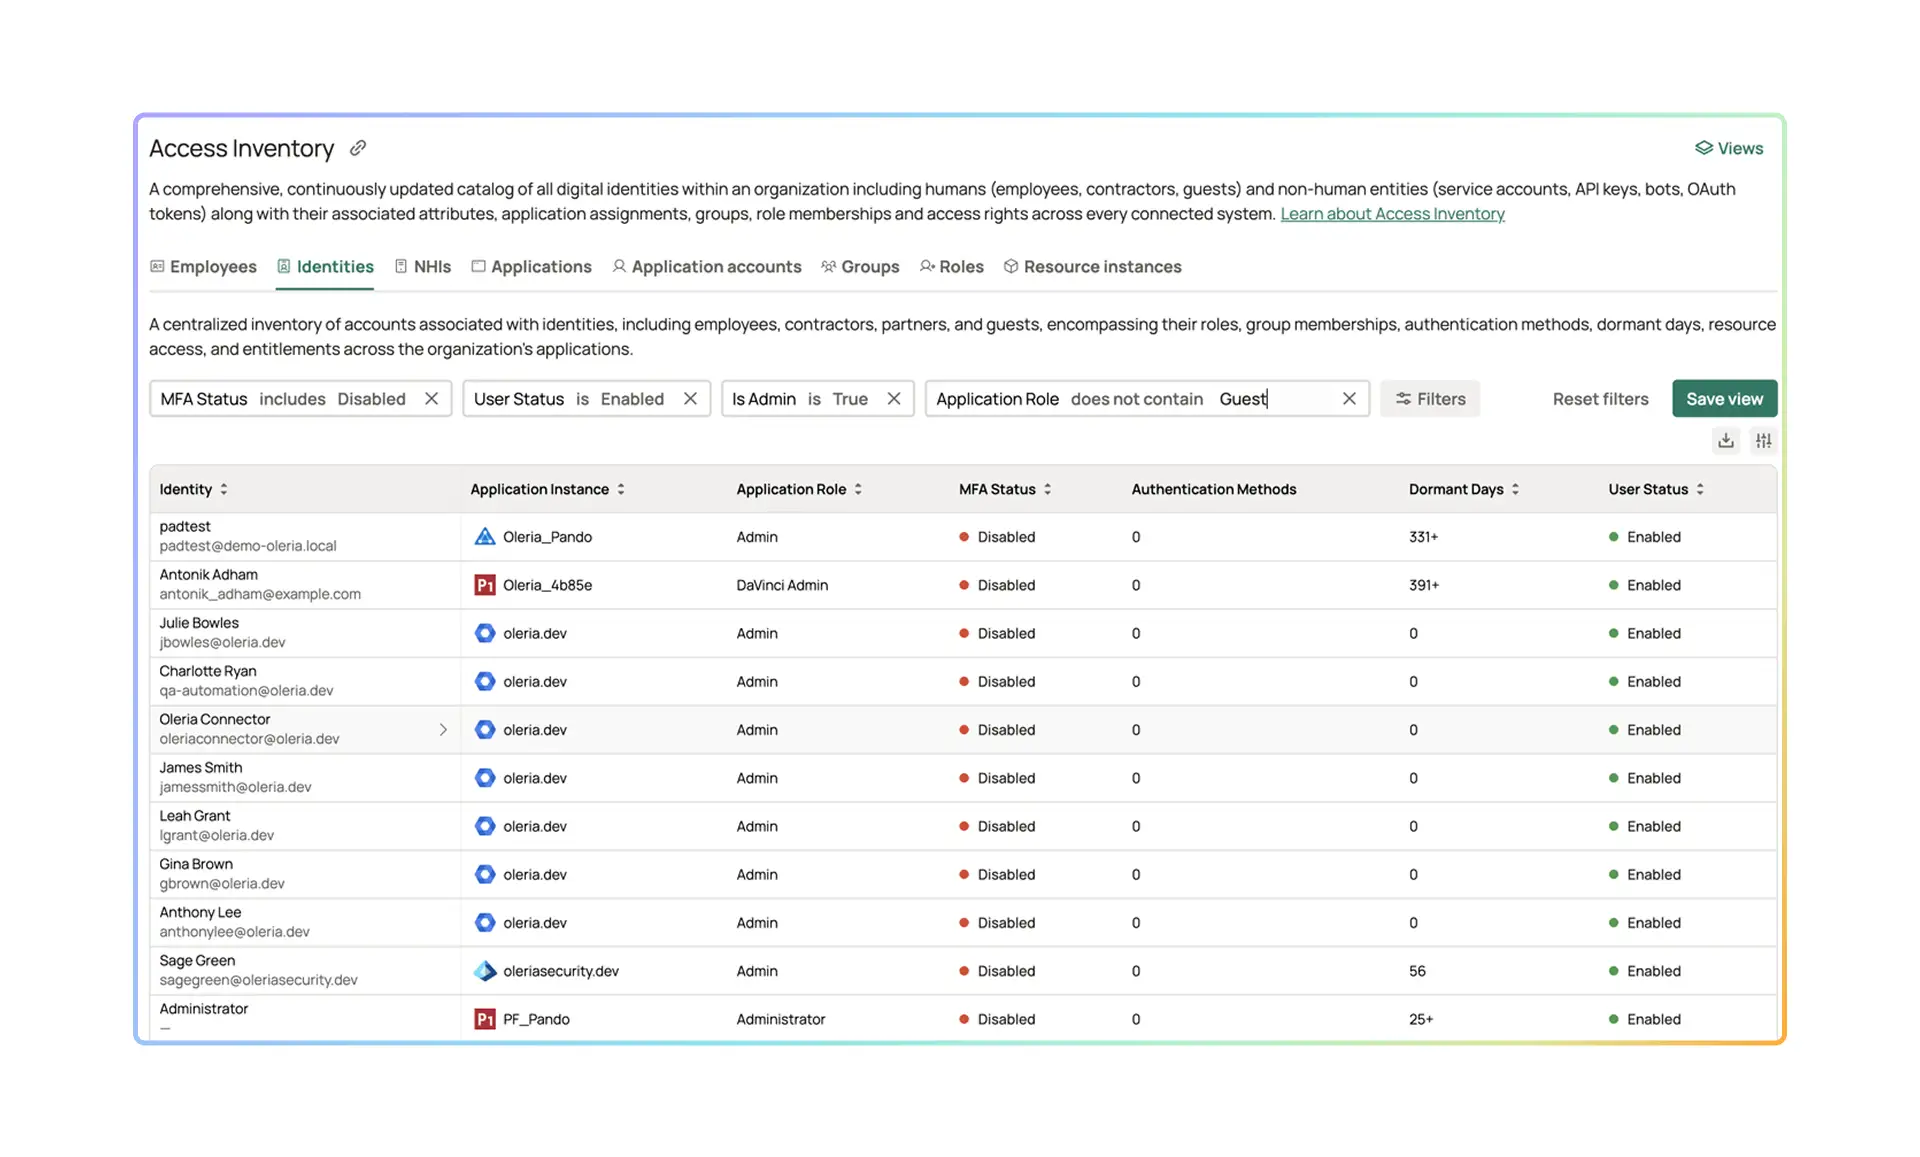Sort by the MFA Status column
1920x1157 pixels.
pyautogui.click(x=1048, y=489)
